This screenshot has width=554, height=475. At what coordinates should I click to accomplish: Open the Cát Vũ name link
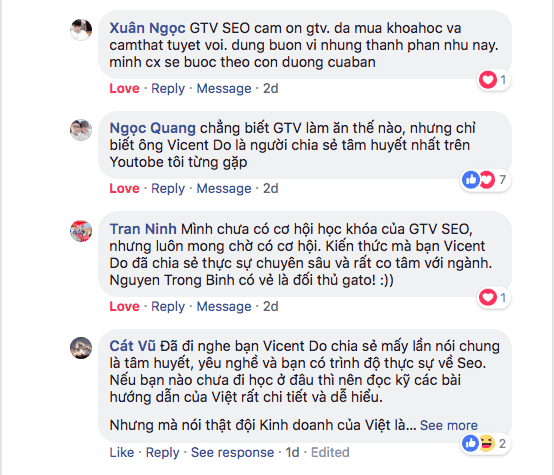point(132,346)
